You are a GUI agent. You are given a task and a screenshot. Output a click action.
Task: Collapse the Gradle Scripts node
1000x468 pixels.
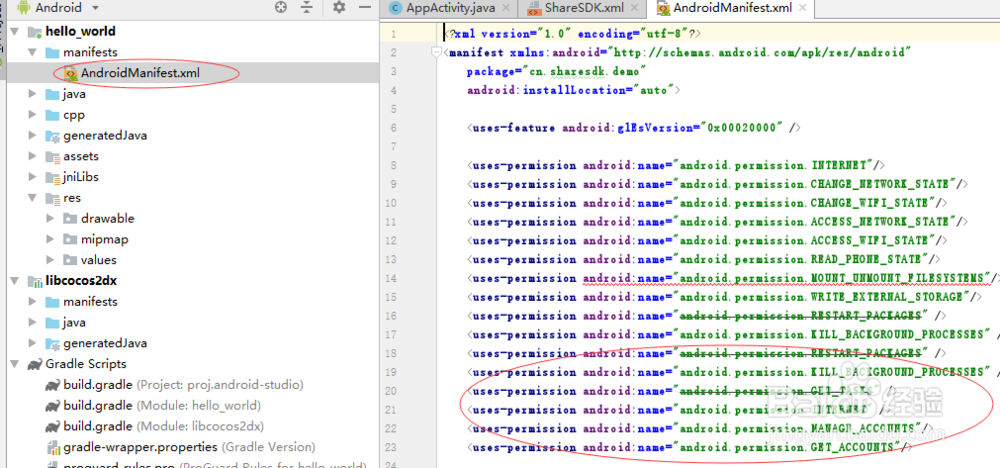tap(14, 363)
